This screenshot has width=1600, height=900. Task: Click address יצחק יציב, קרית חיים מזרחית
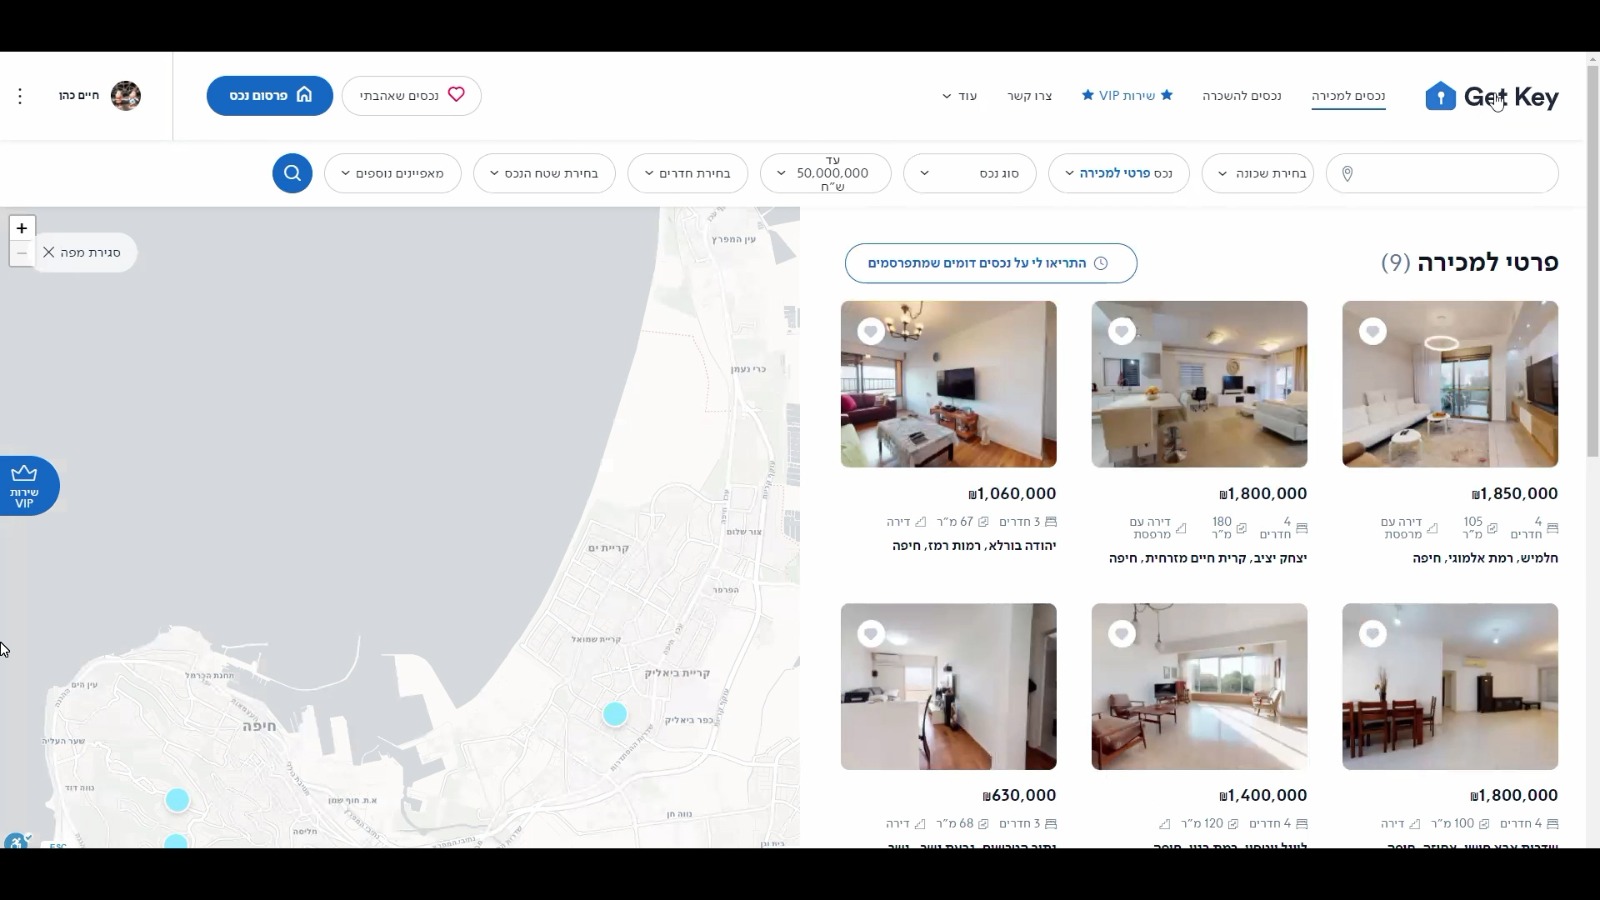1208,558
